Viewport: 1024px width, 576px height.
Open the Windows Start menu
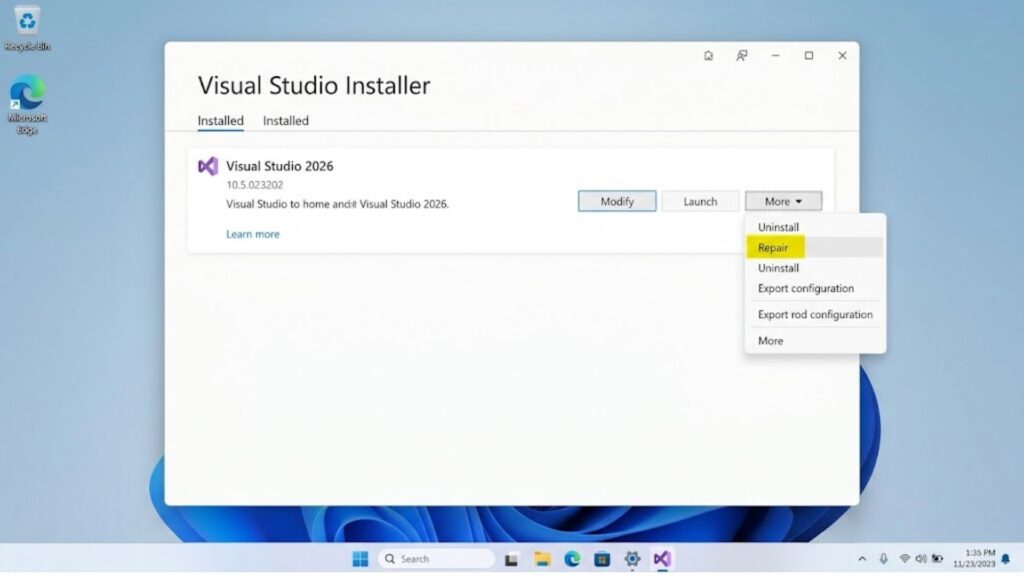[x=360, y=559]
